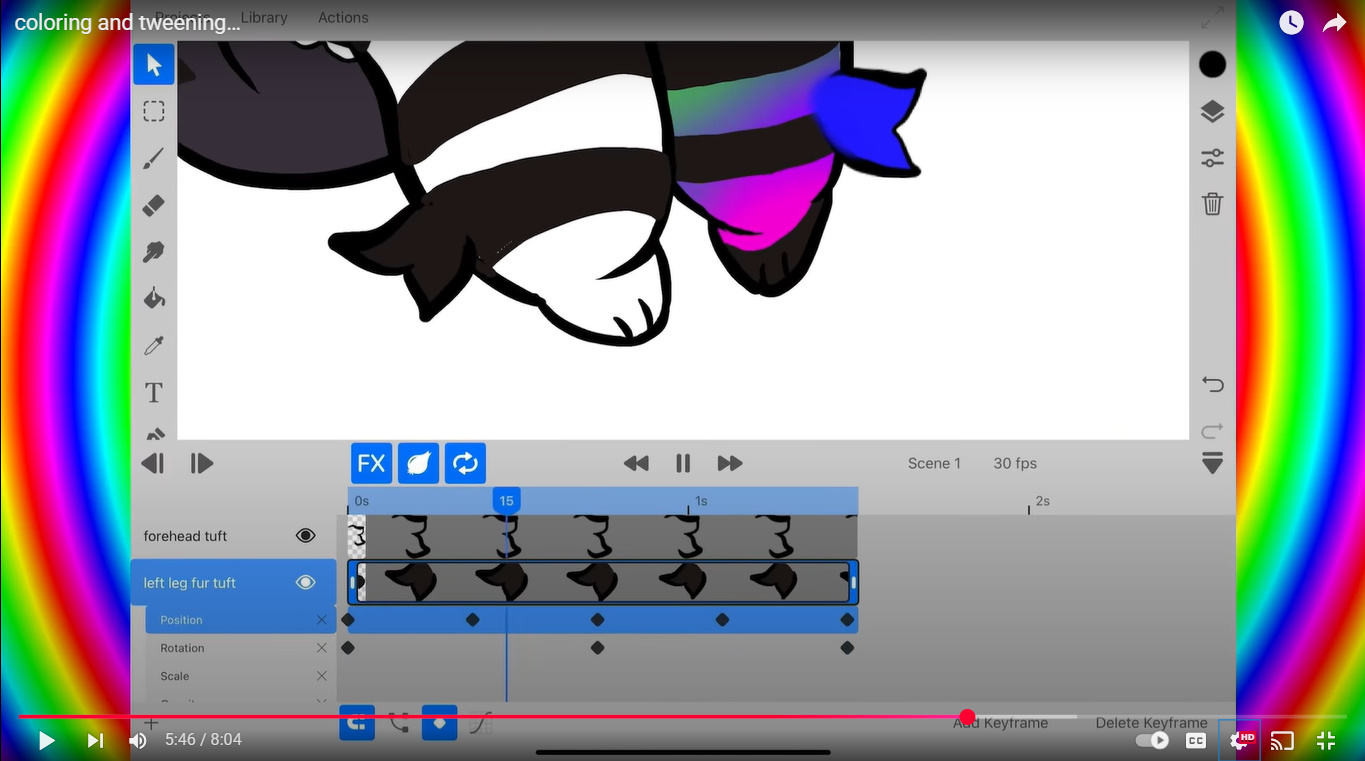Rewind the animation playback

(636, 463)
